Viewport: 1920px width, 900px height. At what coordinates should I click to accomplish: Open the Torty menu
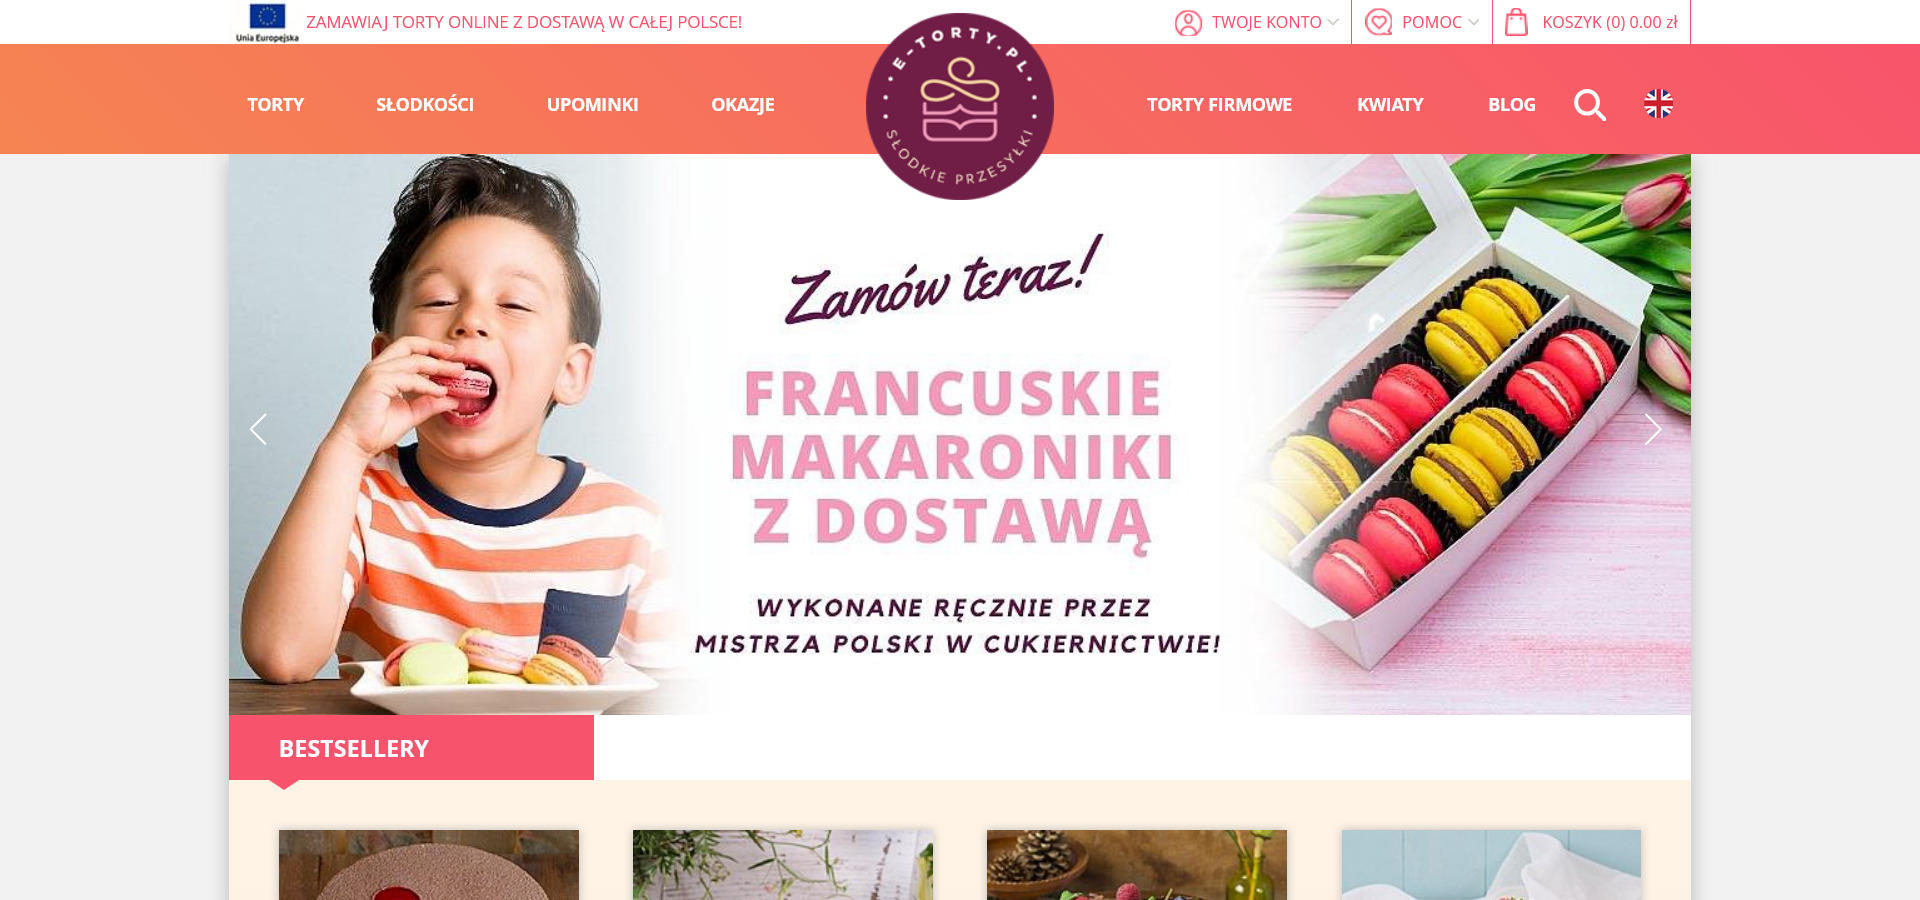click(276, 105)
